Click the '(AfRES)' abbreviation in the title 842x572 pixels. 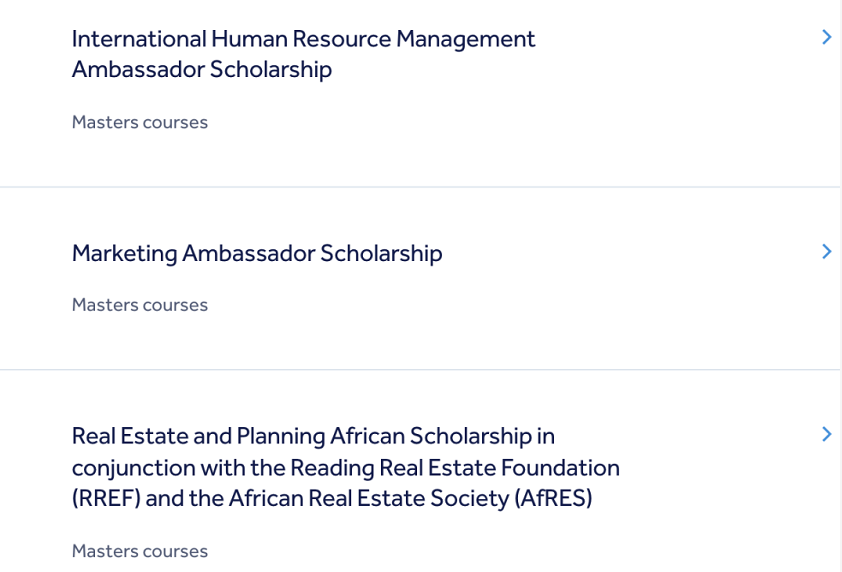click(553, 498)
